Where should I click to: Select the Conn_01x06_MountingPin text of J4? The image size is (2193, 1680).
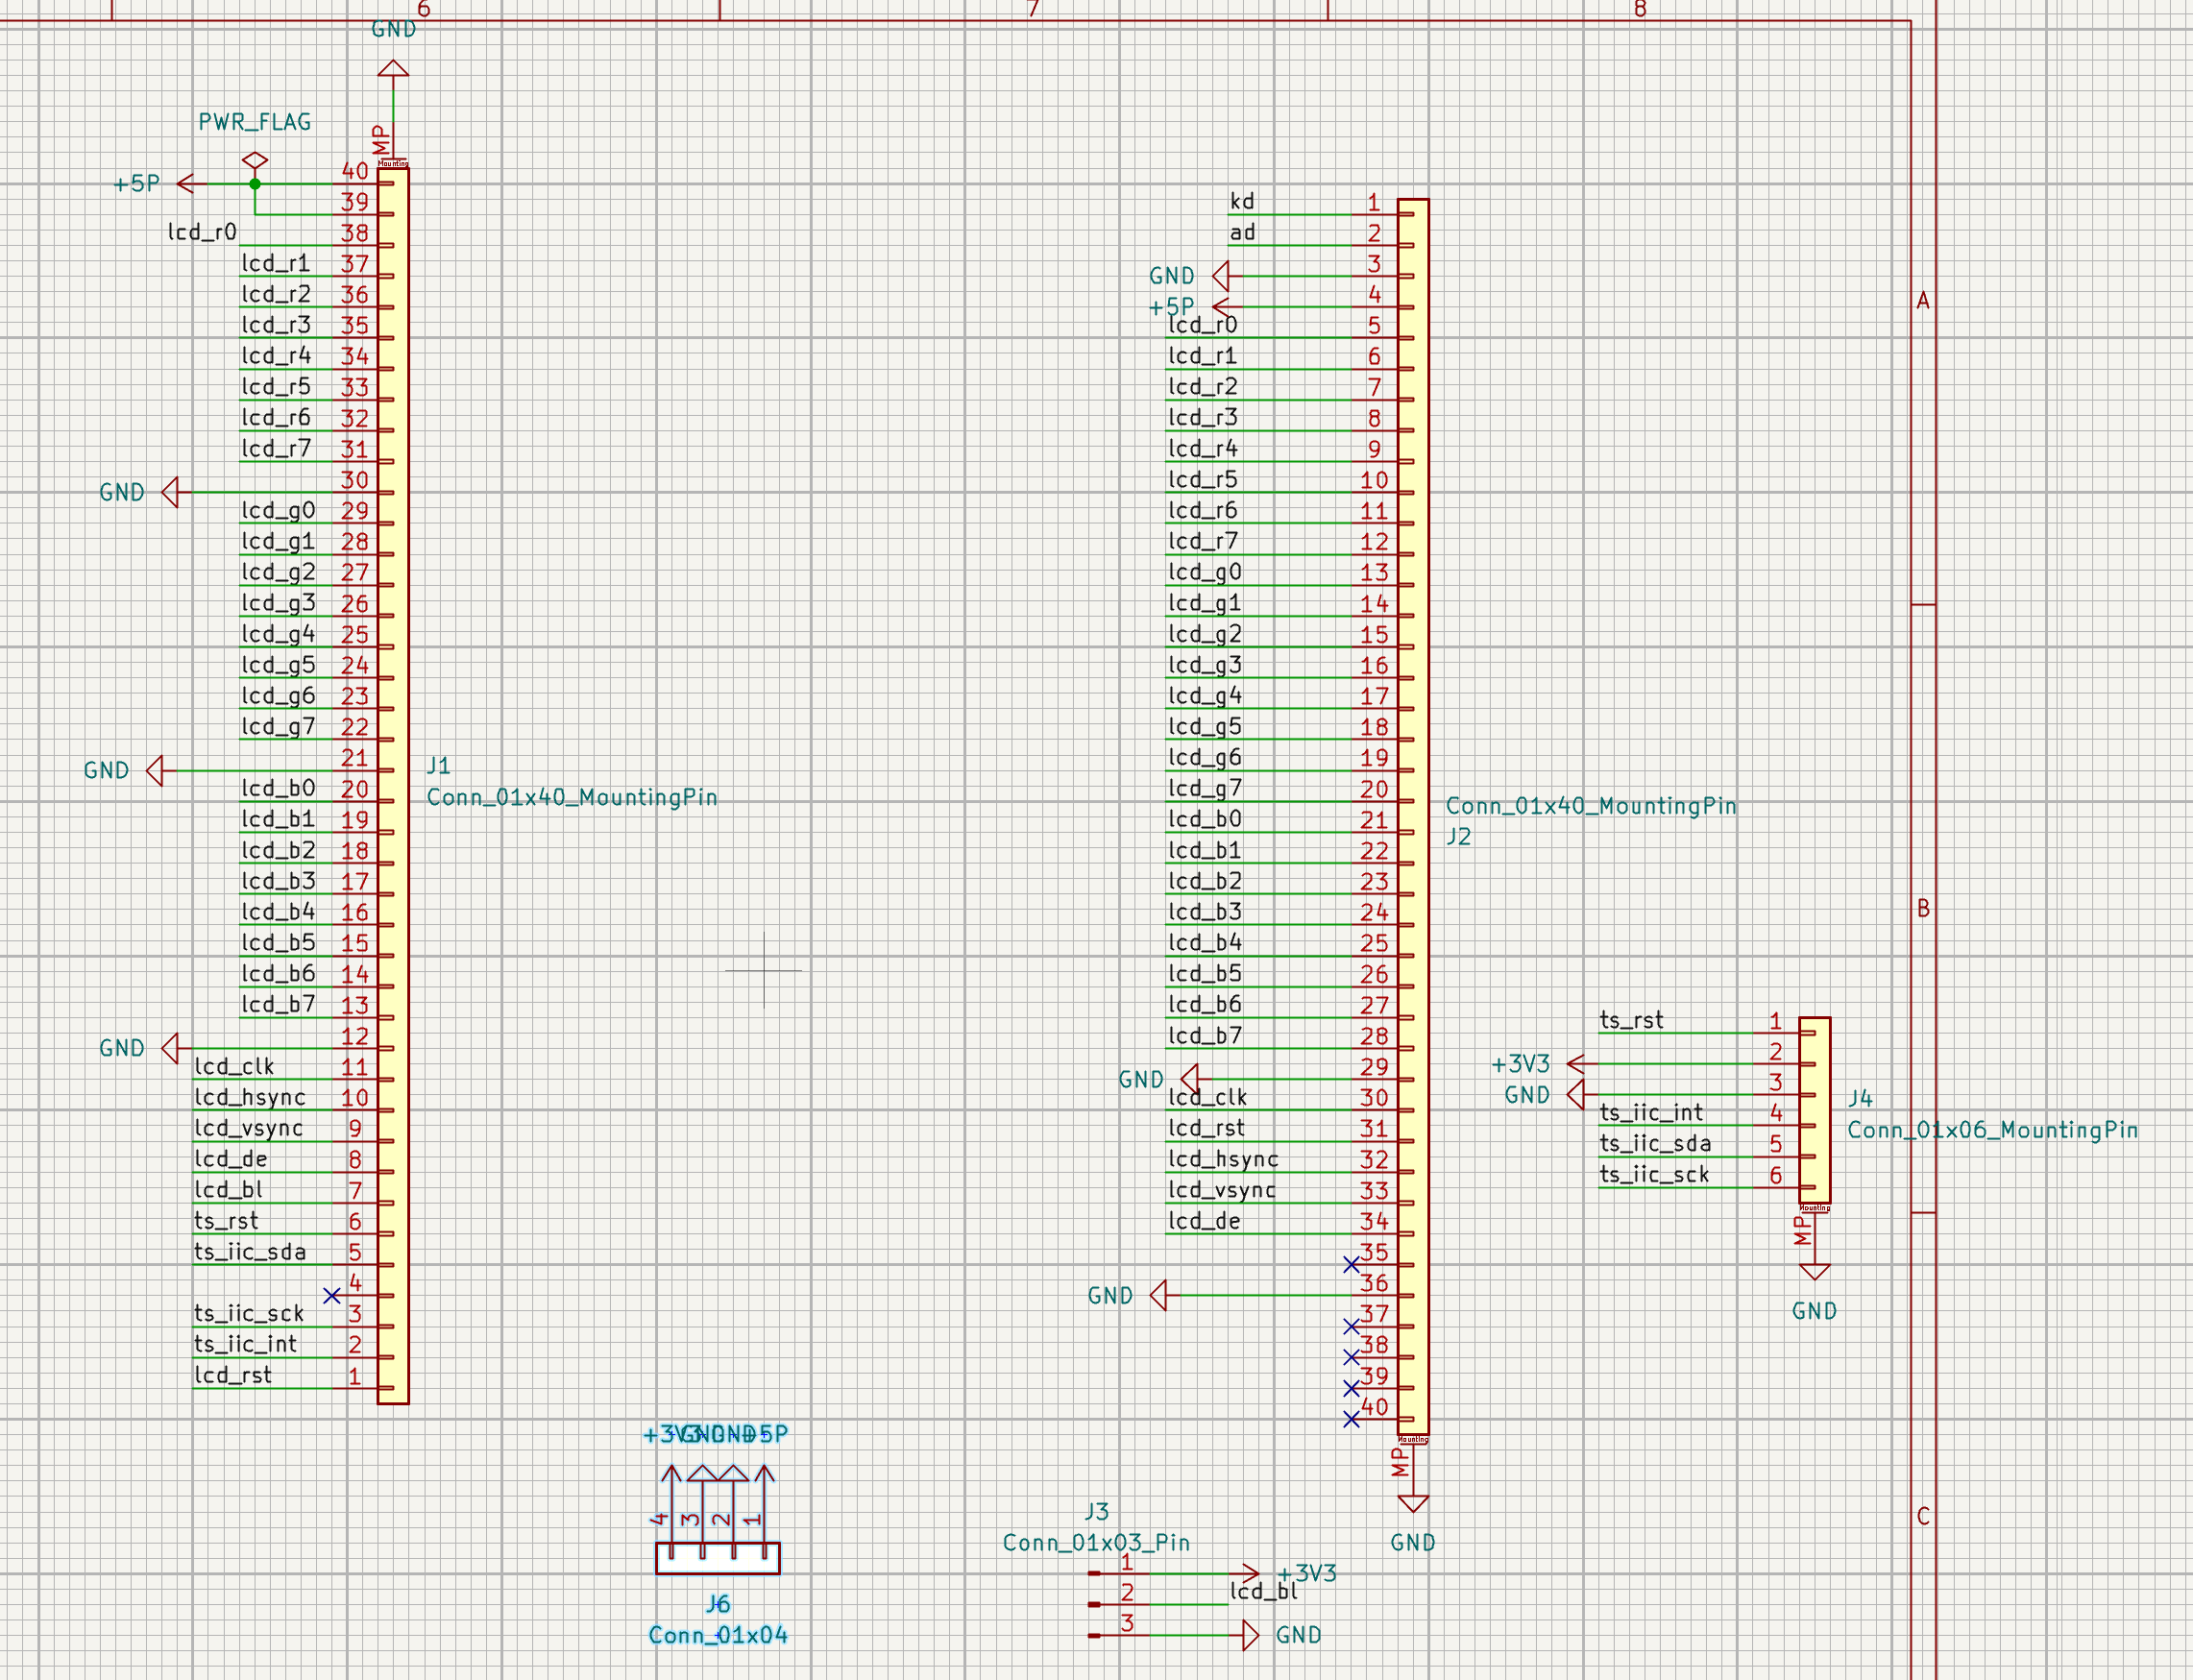1992,1130
